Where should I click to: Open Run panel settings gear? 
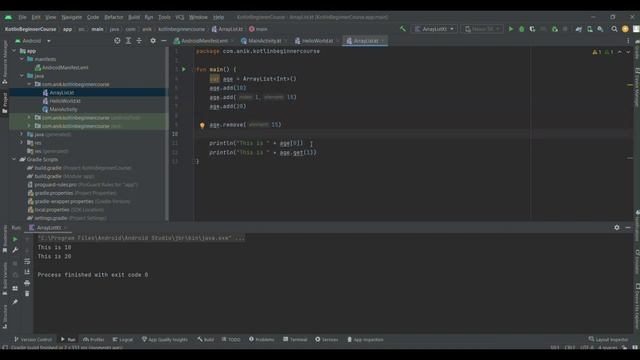point(617,227)
